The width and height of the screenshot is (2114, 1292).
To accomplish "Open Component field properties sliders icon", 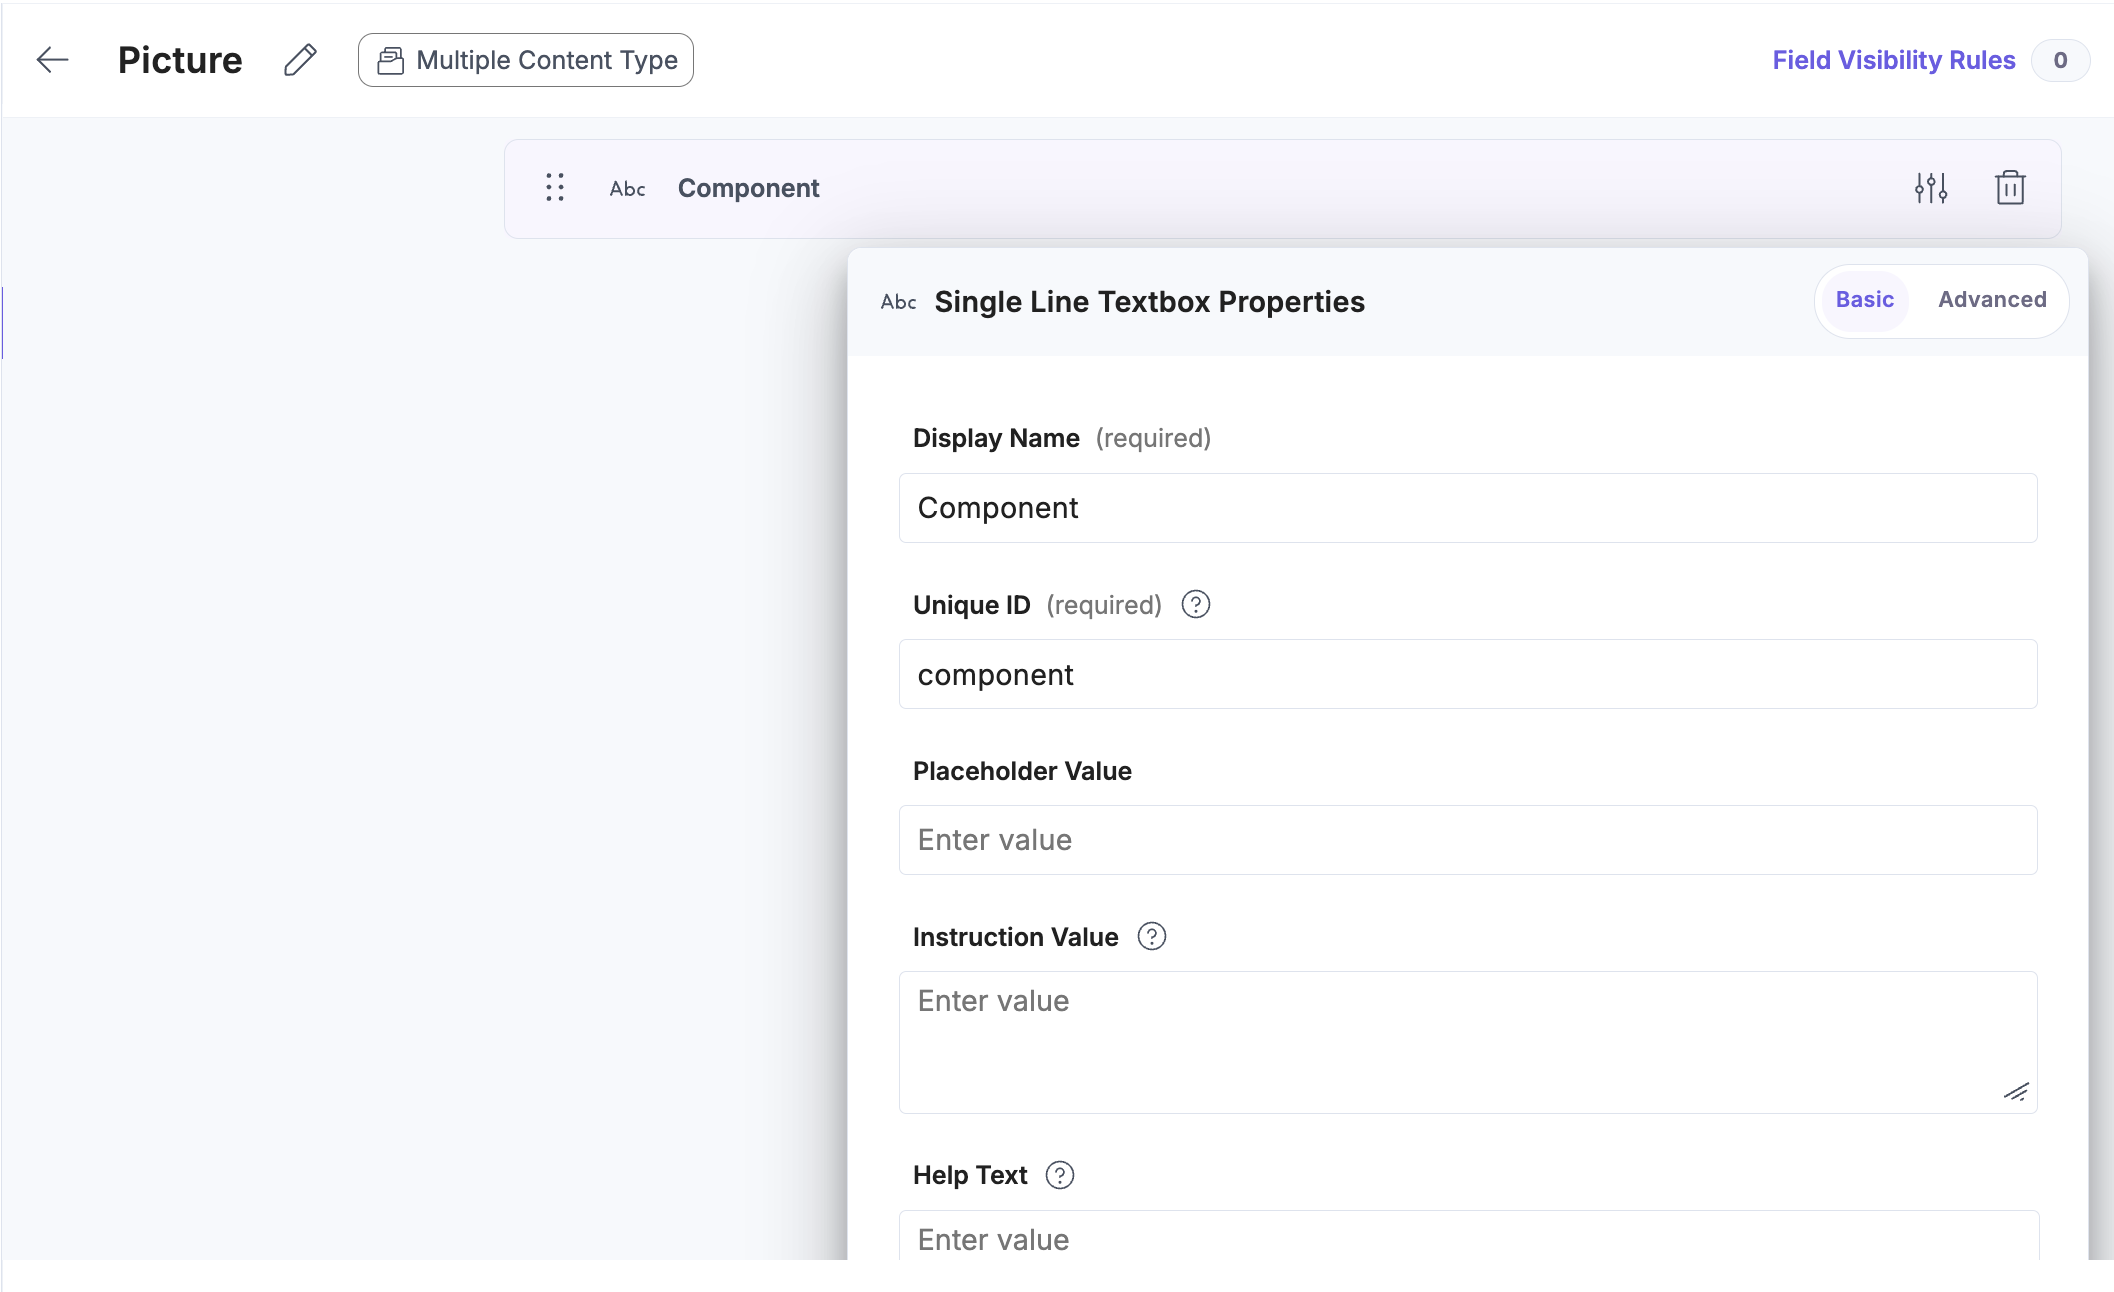I will pyautogui.click(x=1931, y=187).
